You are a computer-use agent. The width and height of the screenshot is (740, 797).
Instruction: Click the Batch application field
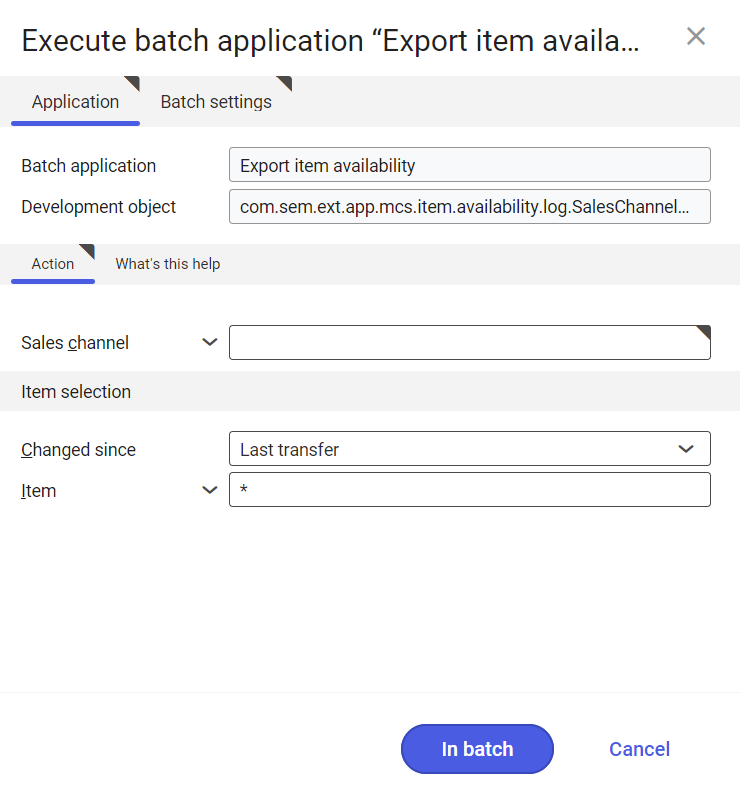pos(470,165)
